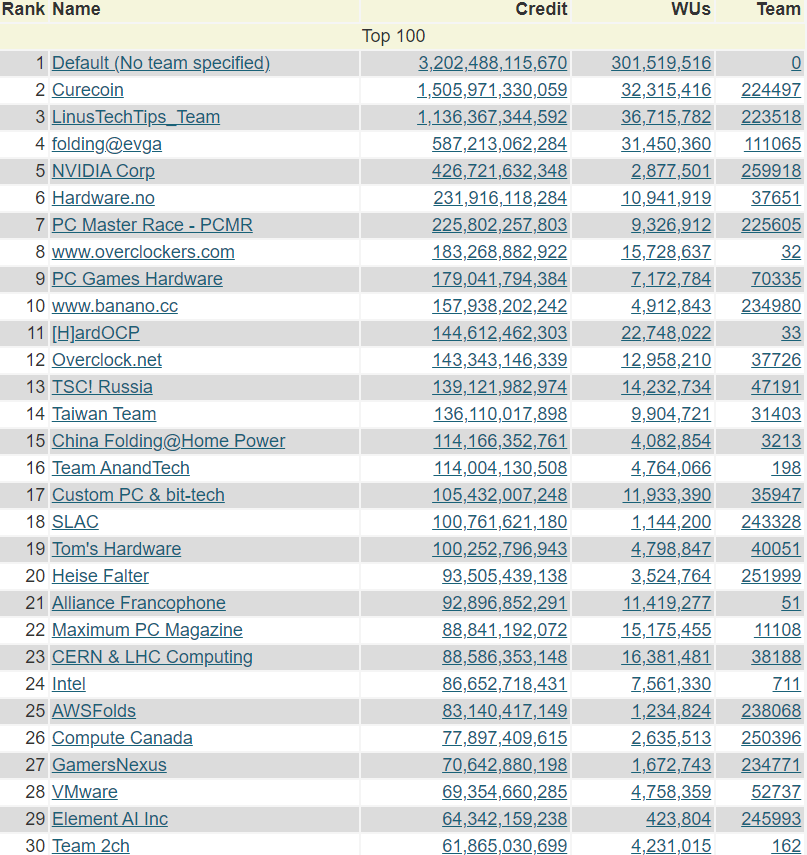
Task: Open NVIDIA Corp team link
Action: click(103, 171)
